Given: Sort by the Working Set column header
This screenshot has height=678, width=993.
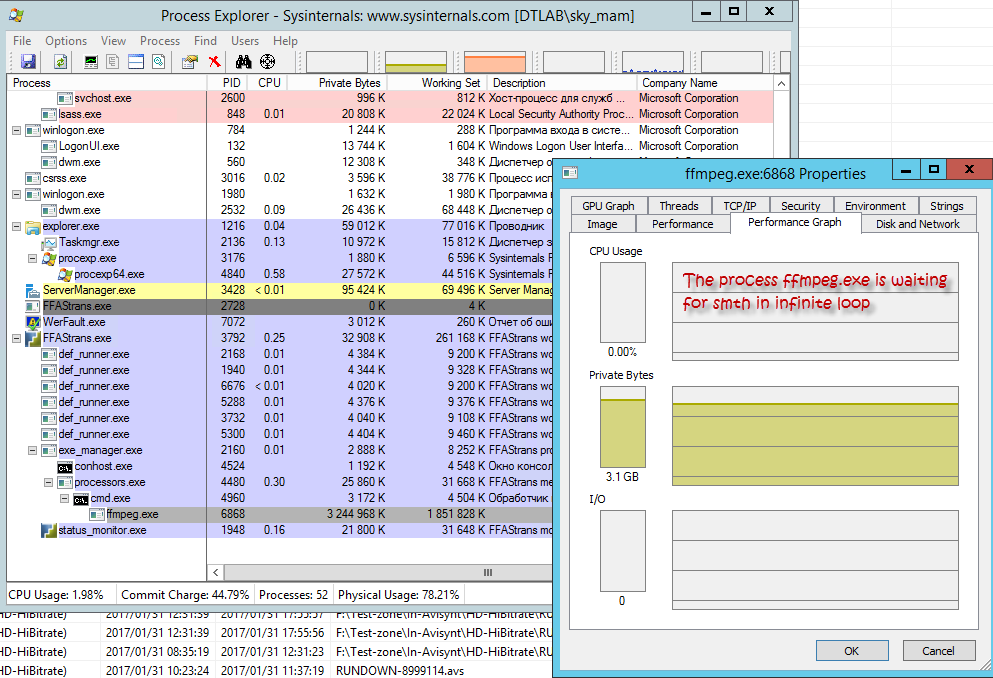Looking at the screenshot, I should pos(438,83).
